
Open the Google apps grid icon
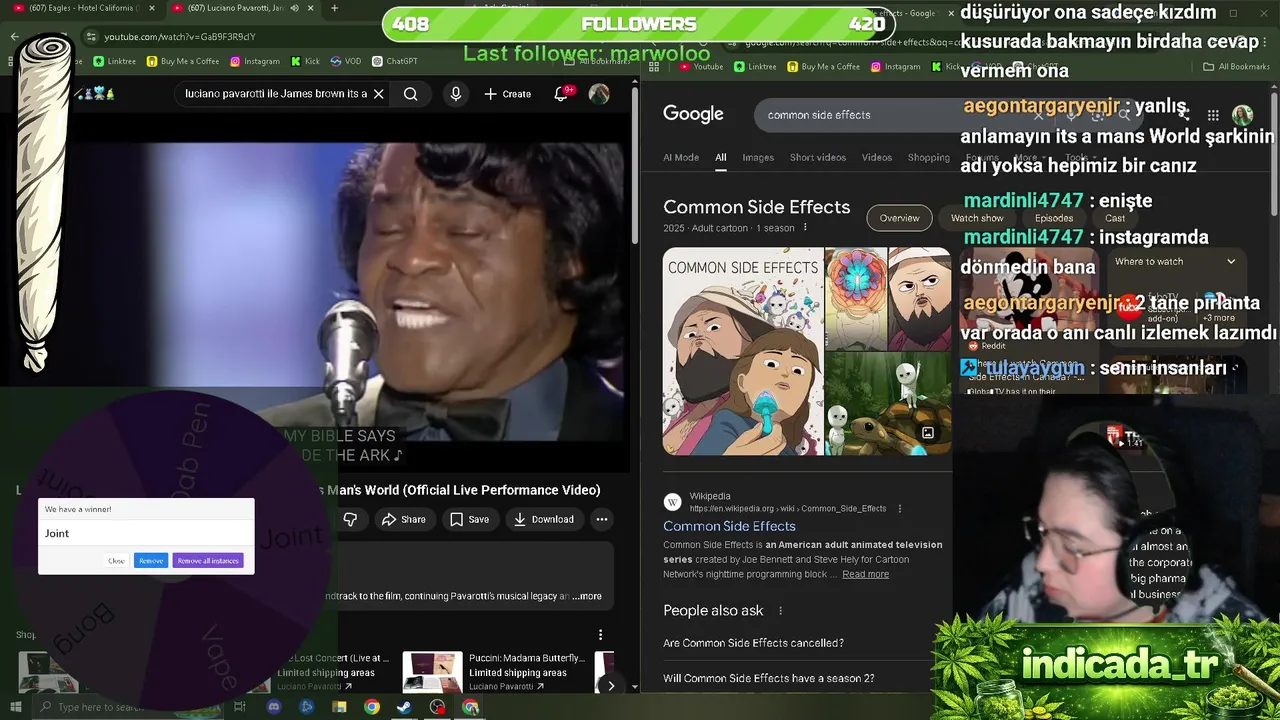1213,115
